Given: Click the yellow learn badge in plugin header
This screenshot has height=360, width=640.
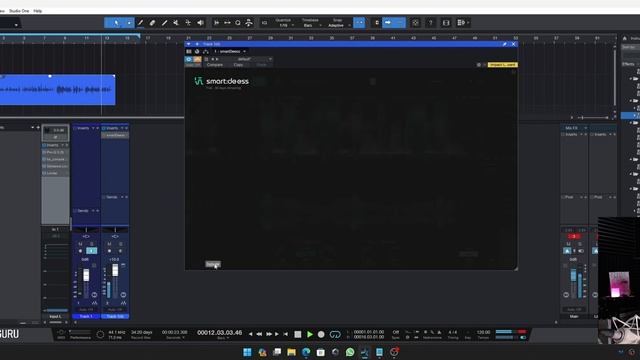Looking at the screenshot, I should tap(502, 64).
